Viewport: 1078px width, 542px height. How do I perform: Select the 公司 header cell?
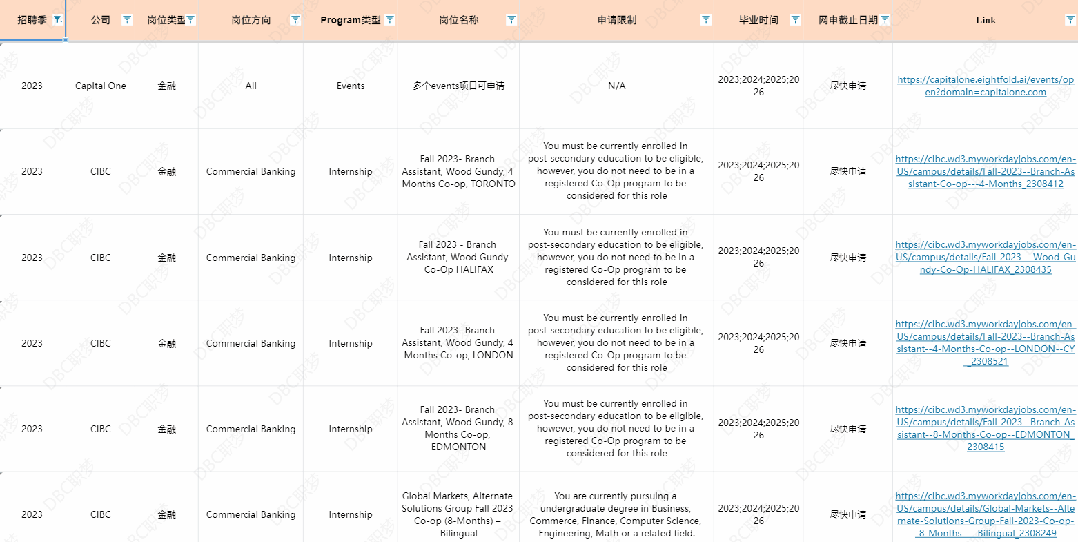click(100, 20)
